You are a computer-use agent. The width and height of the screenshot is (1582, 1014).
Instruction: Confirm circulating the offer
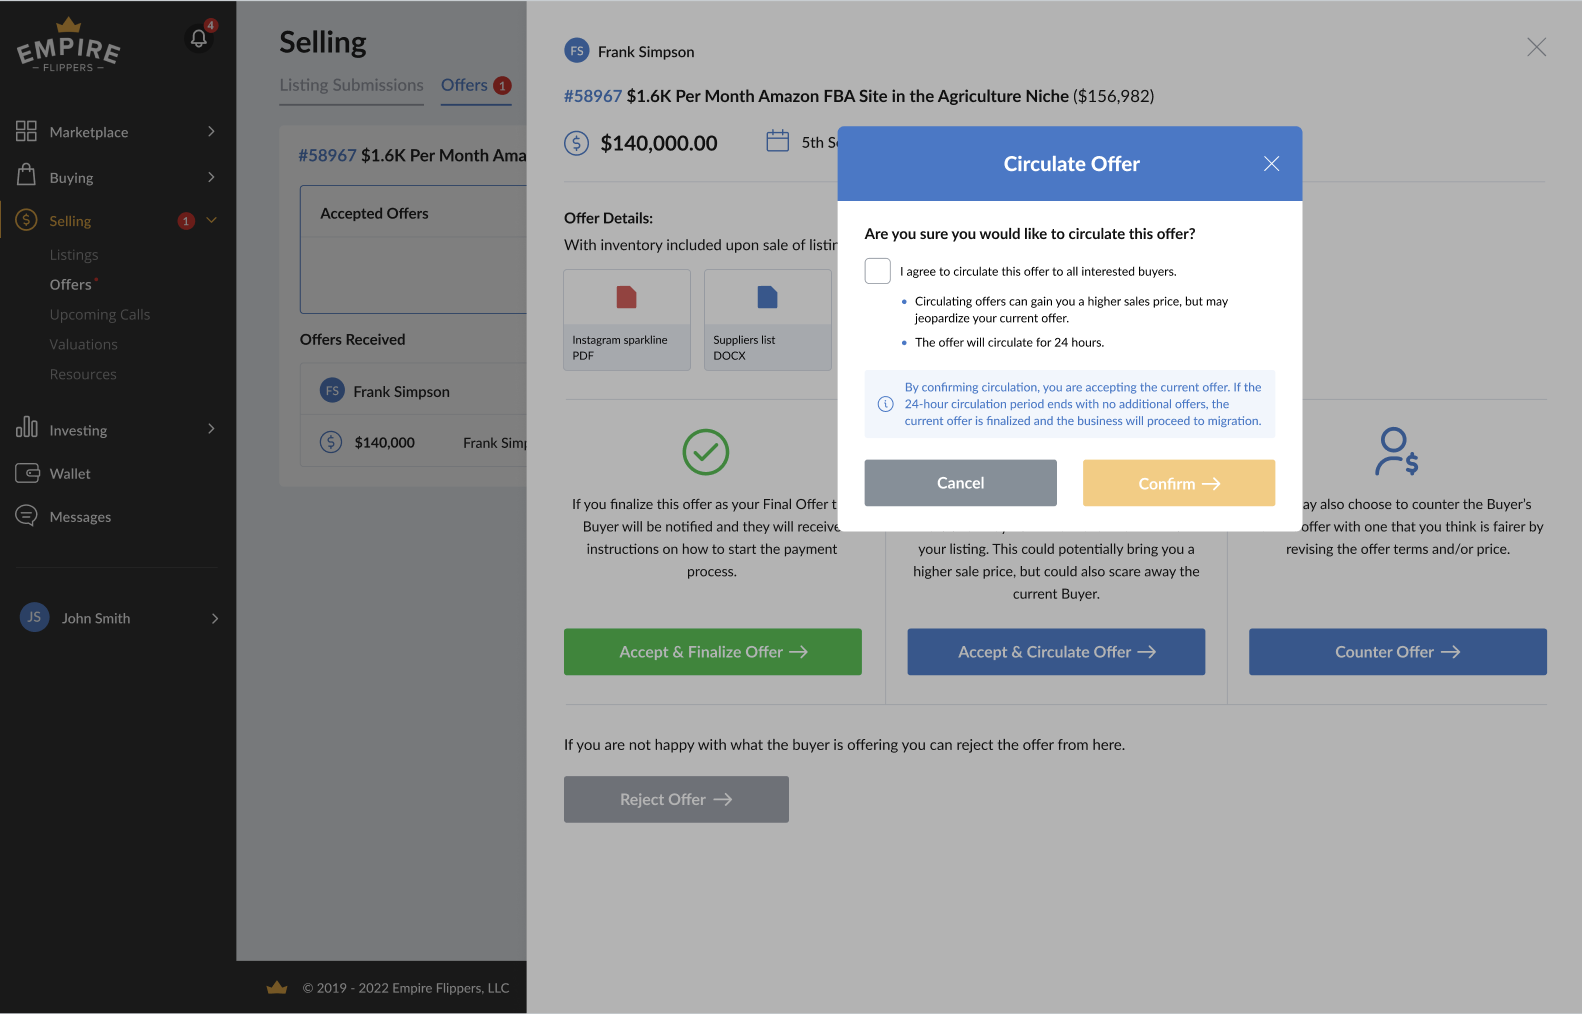click(x=1178, y=483)
